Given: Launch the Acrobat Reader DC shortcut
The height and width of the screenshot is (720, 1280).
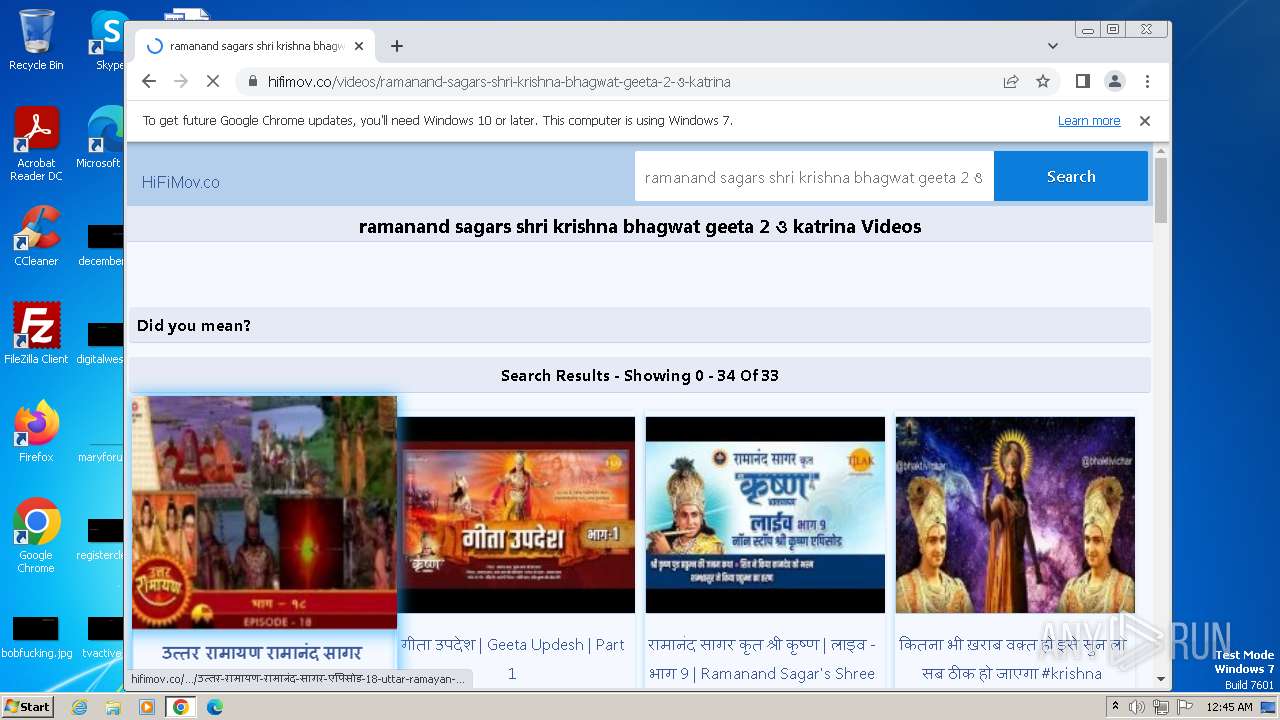Looking at the screenshot, I should click(x=36, y=144).
